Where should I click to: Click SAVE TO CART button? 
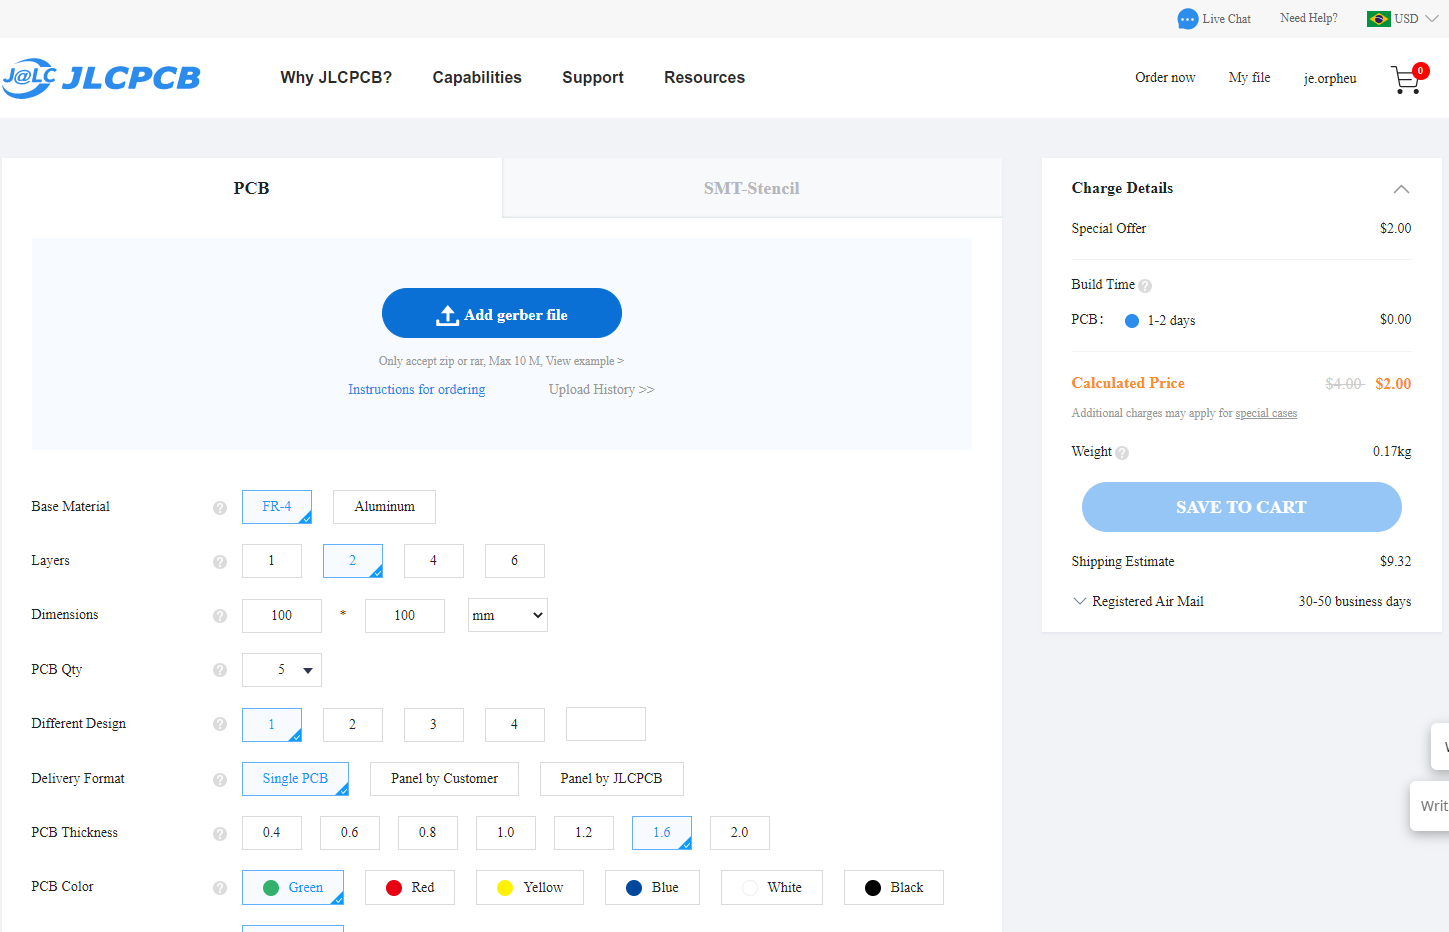[1242, 507]
